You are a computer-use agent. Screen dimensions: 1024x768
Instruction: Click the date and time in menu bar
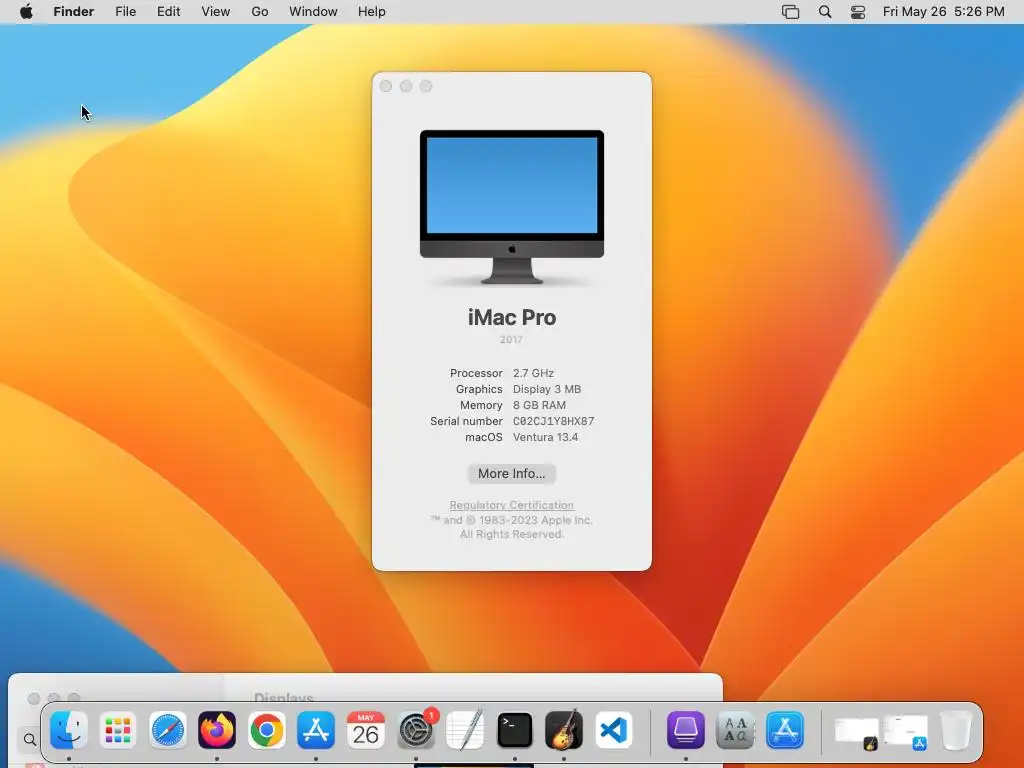point(943,12)
